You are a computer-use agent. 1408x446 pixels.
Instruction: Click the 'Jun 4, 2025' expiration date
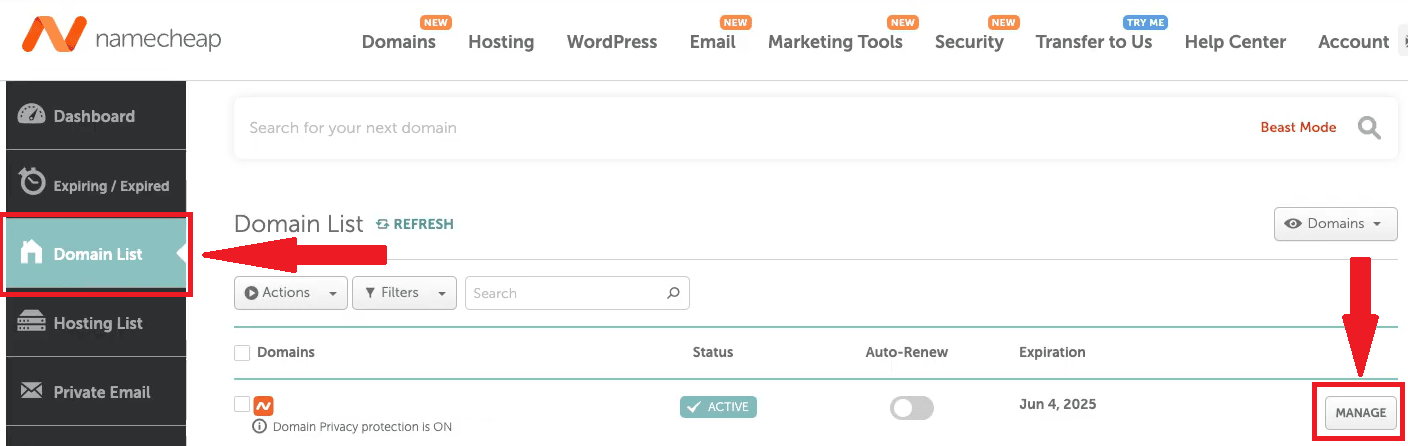pos(1058,404)
